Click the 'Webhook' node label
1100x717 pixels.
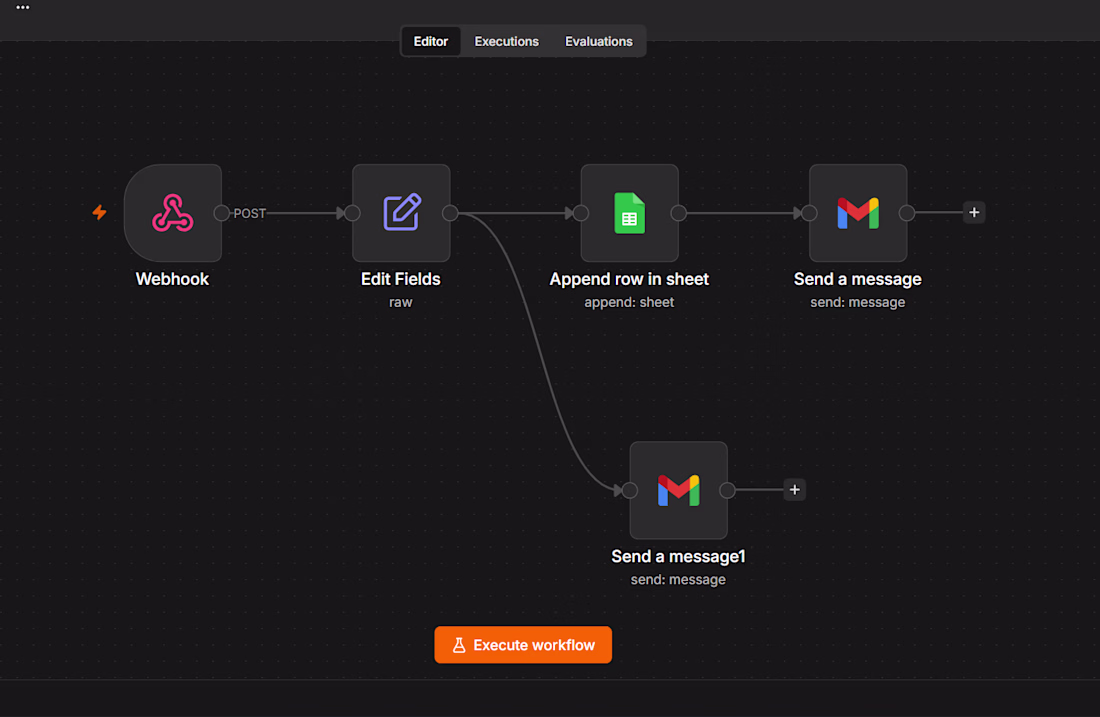point(173,279)
